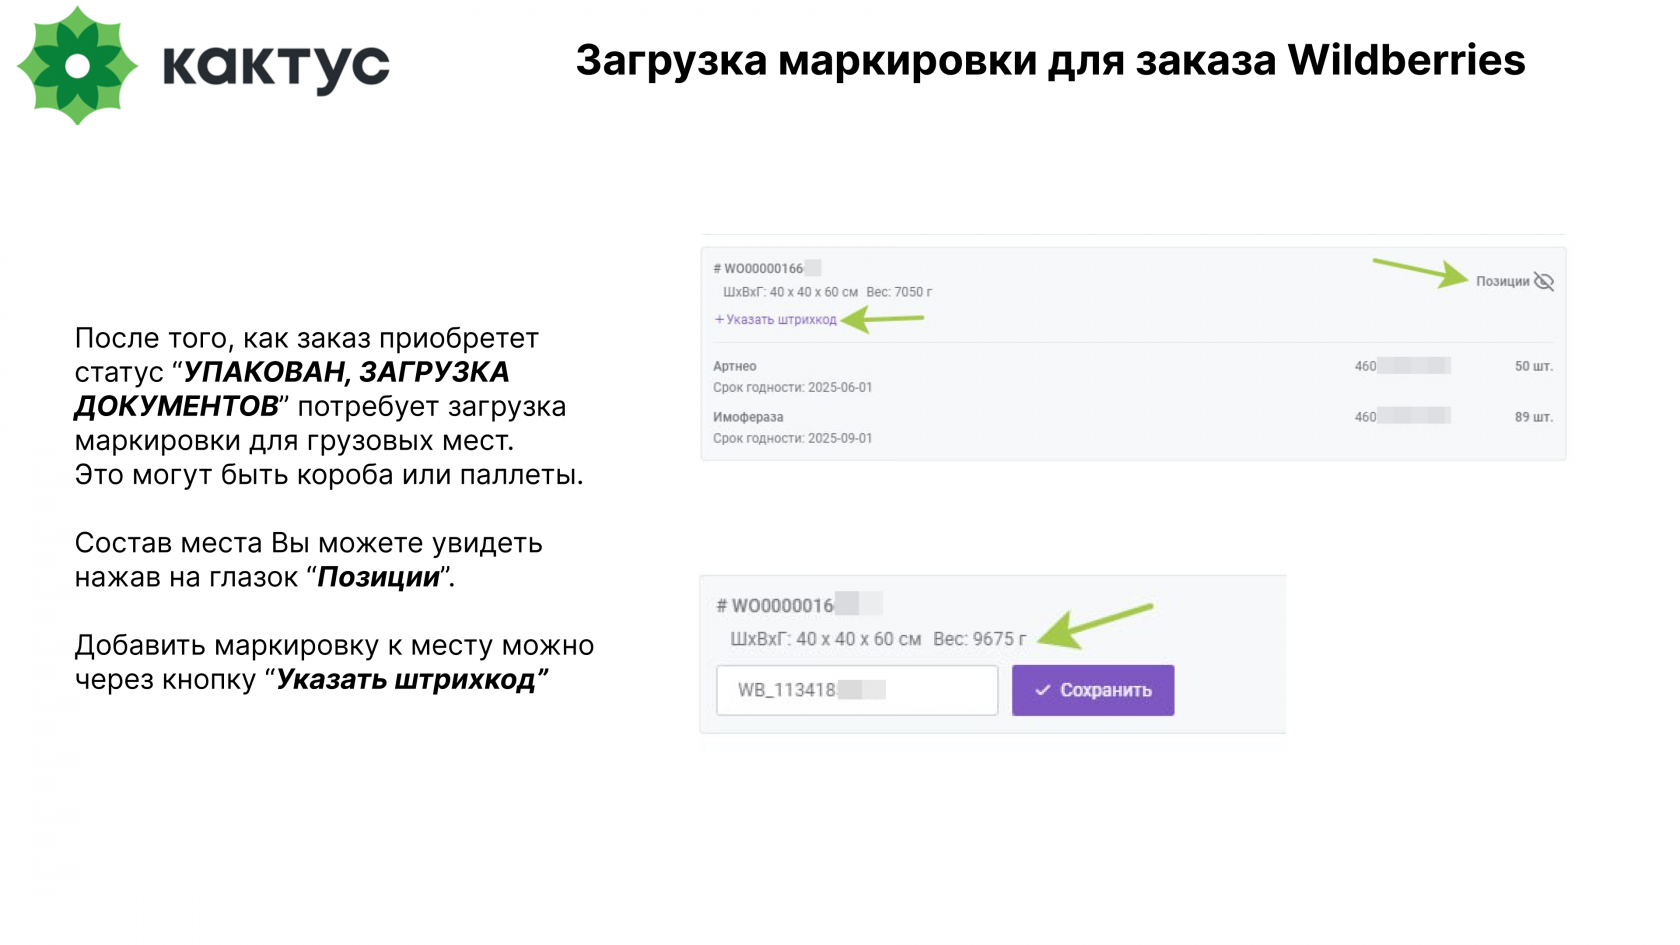Screen dimensions: 1680x945
Task: Toggle the Позиции eye visibility icon
Action: click(x=1544, y=282)
